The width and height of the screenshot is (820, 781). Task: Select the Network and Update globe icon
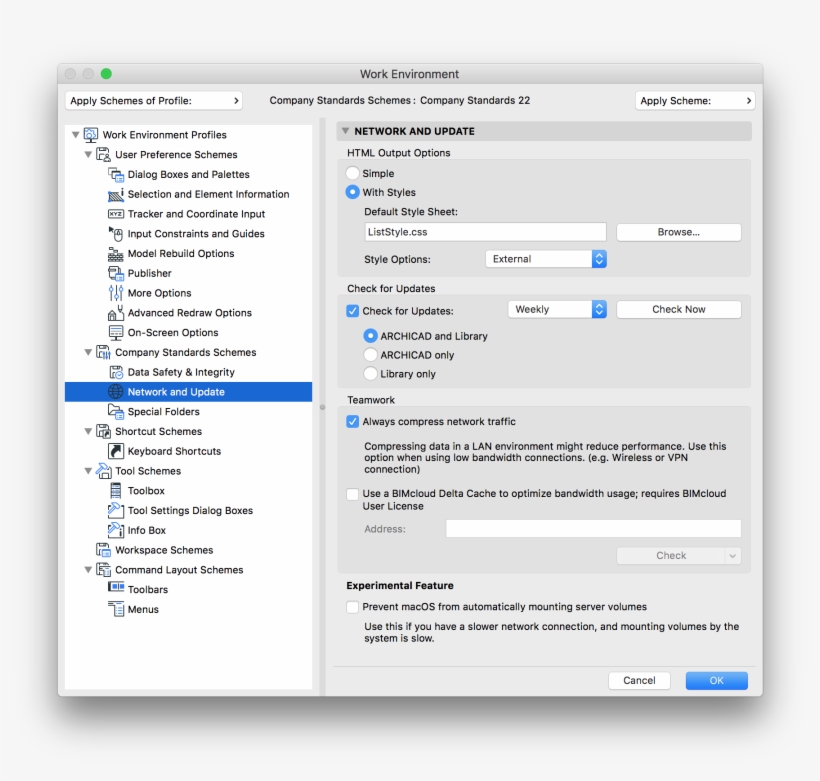[118, 391]
